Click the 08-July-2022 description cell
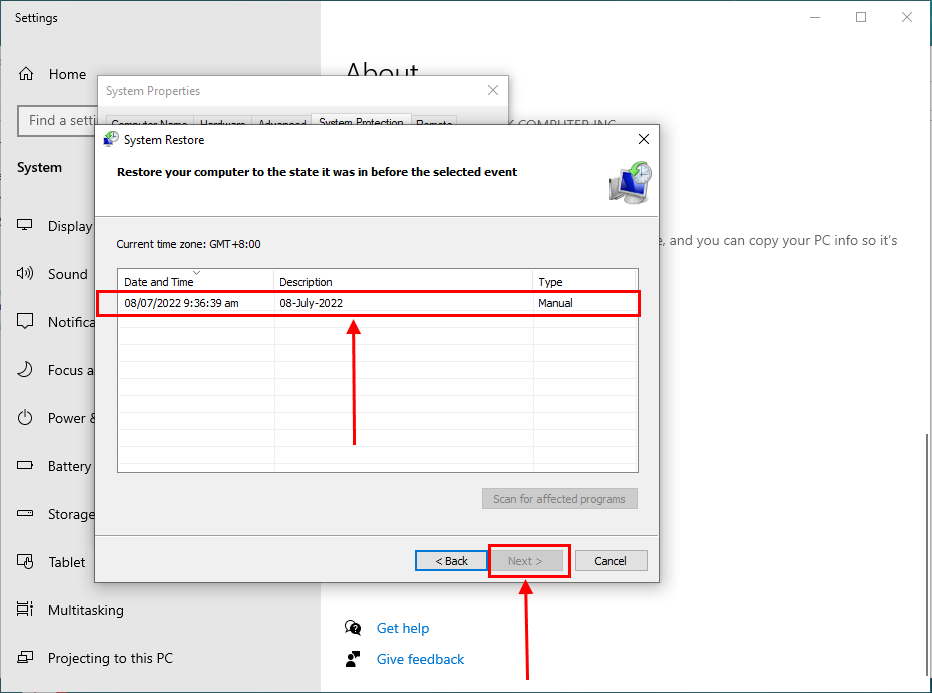Screen dimensions: 932x693 click(311, 303)
